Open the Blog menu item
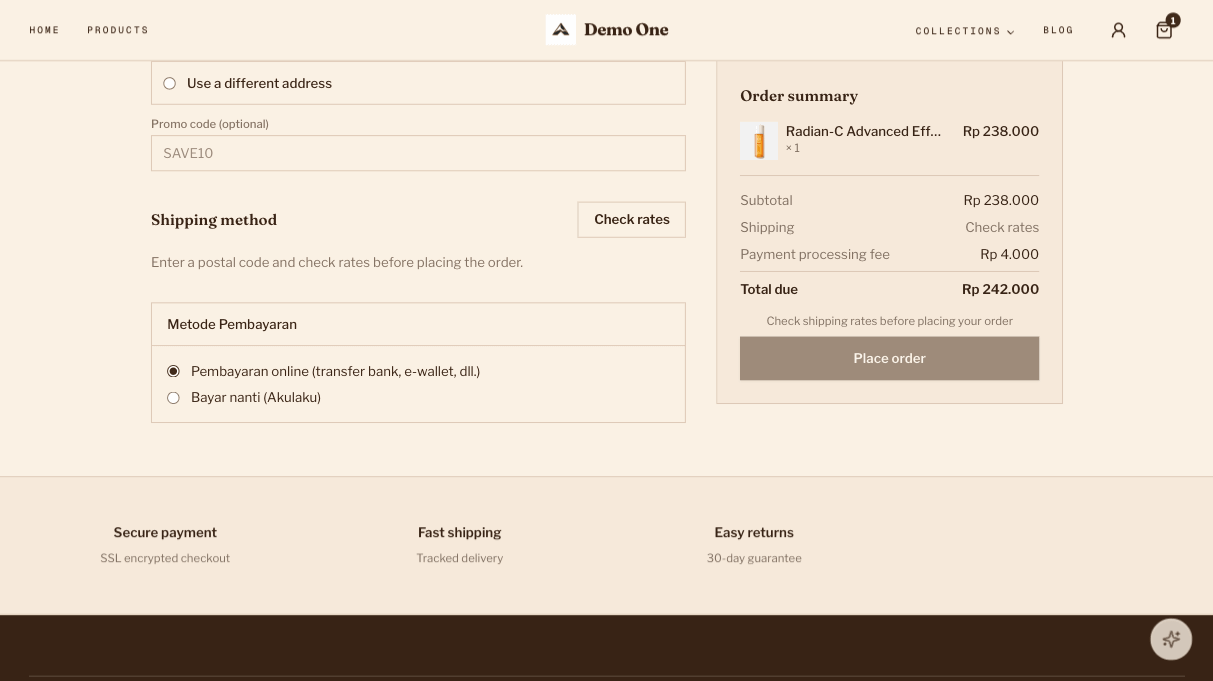Screen dimensions: 1213x681 1058,30
